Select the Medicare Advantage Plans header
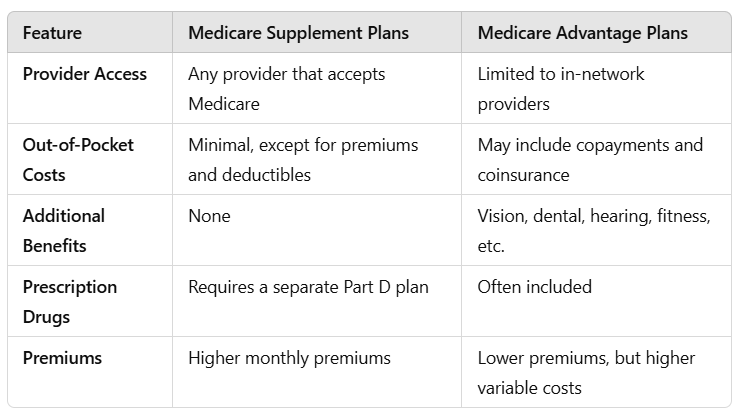The height and width of the screenshot is (417, 745). [x=583, y=33]
